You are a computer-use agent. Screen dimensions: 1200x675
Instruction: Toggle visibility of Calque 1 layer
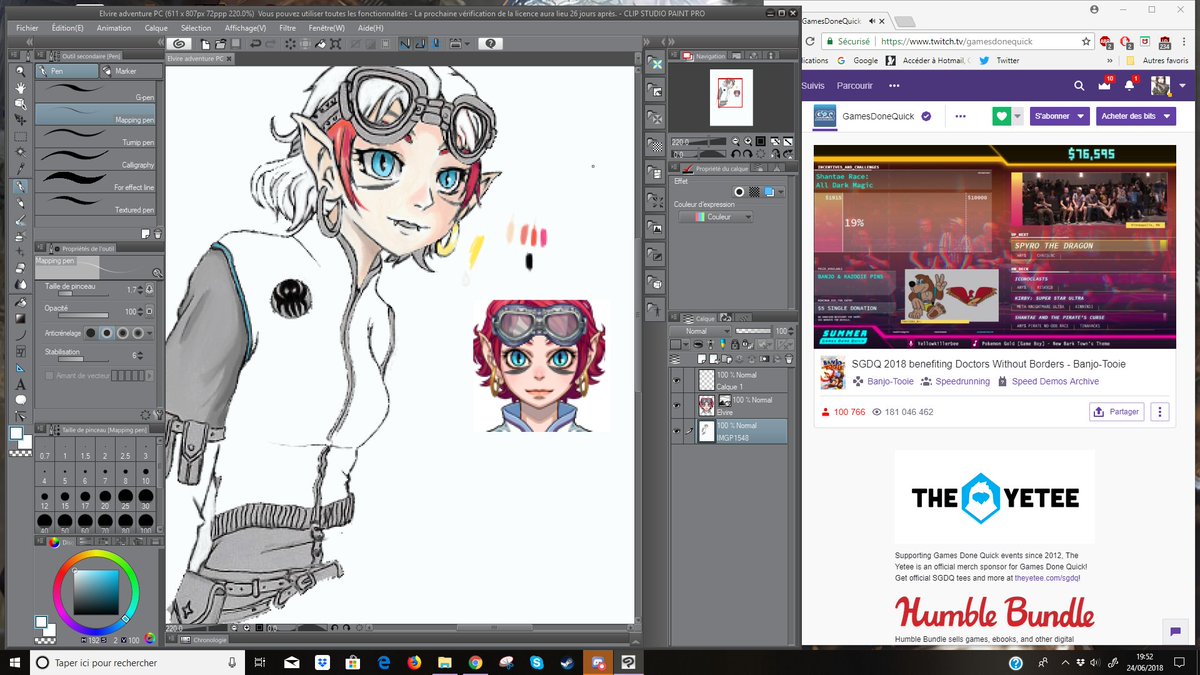tap(676, 380)
